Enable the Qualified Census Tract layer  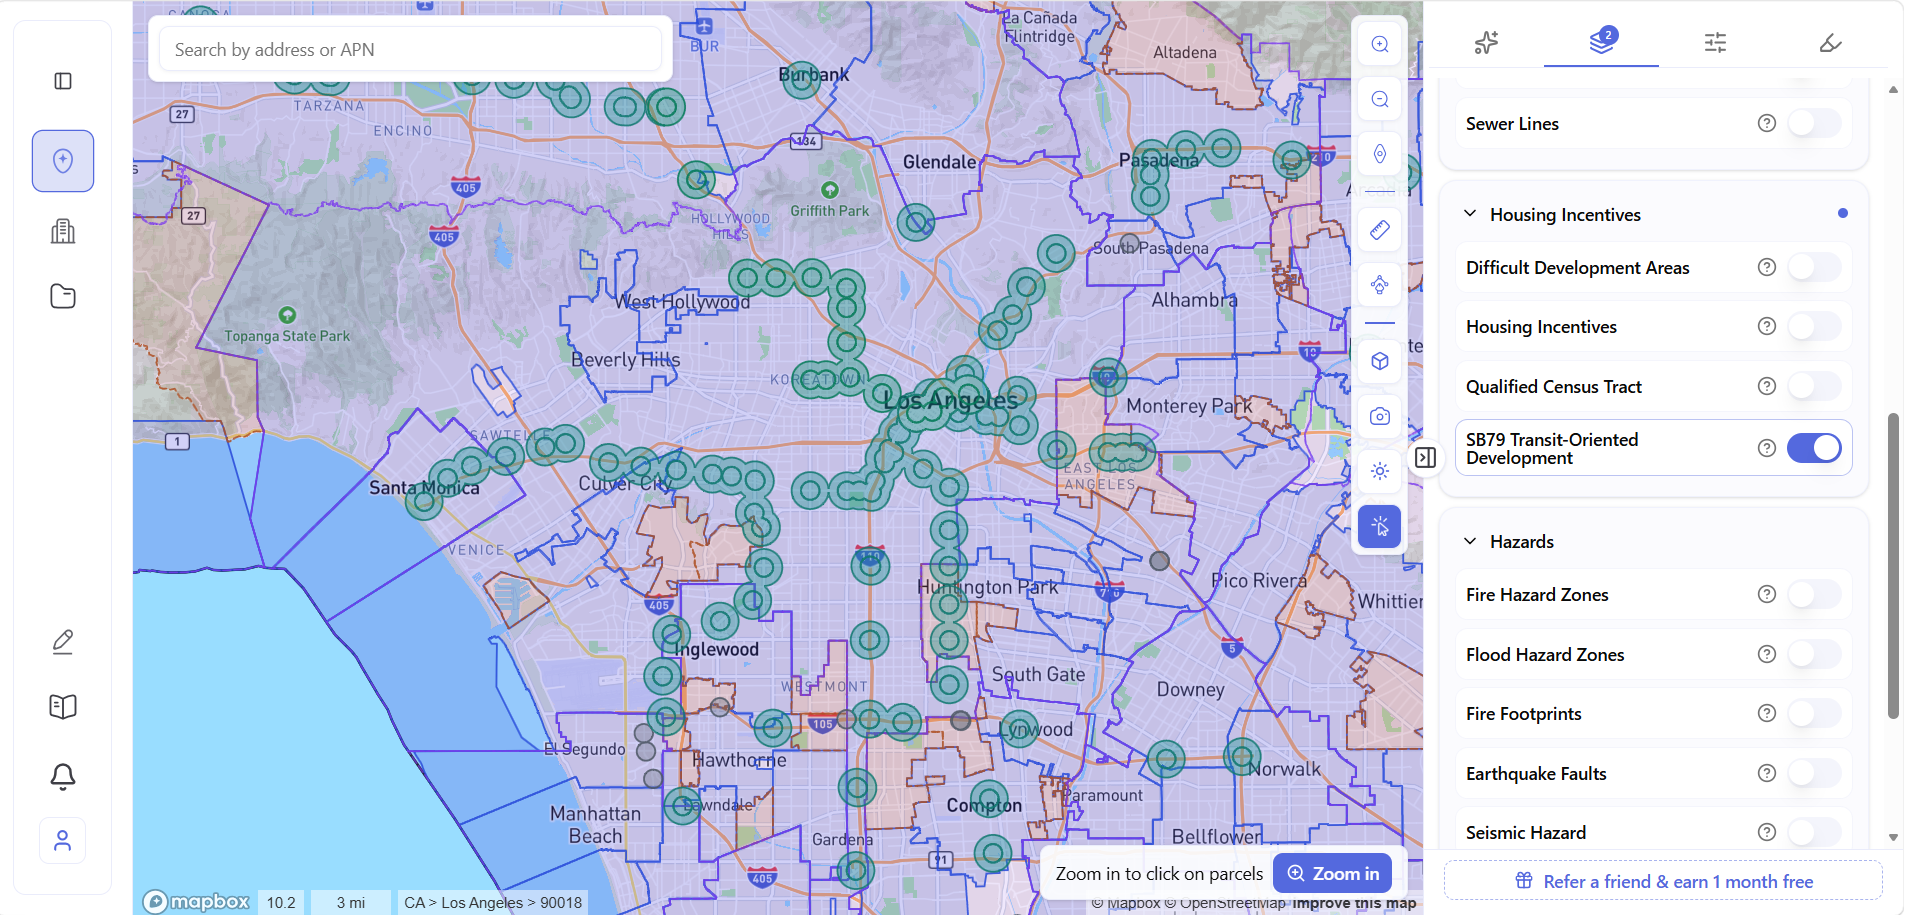coord(1814,386)
